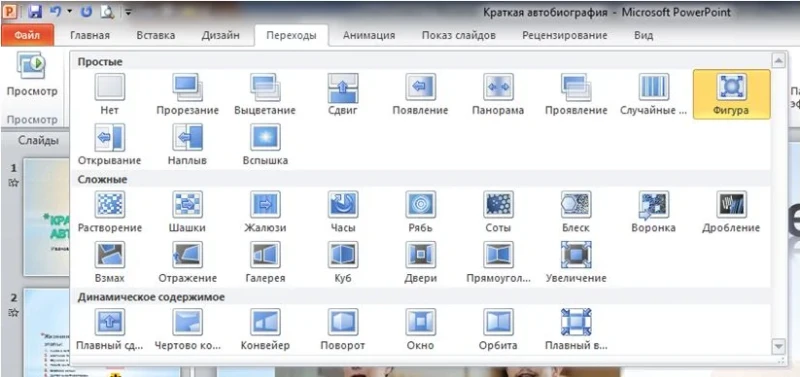Click the Переходы tab
Image resolution: width=800 pixels, height=377 pixels.
pyautogui.click(x=291, y=35)
